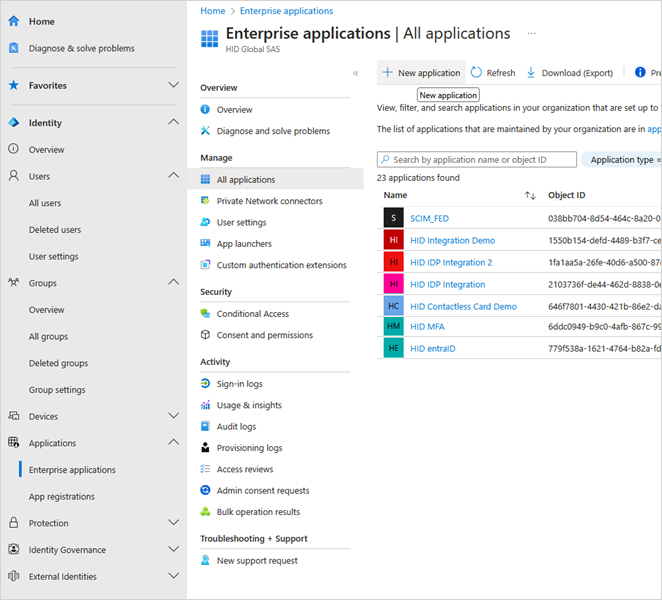The height and width of the screenshot is (600, 662).
Task: Click the New application button
Action: (421, 73)
